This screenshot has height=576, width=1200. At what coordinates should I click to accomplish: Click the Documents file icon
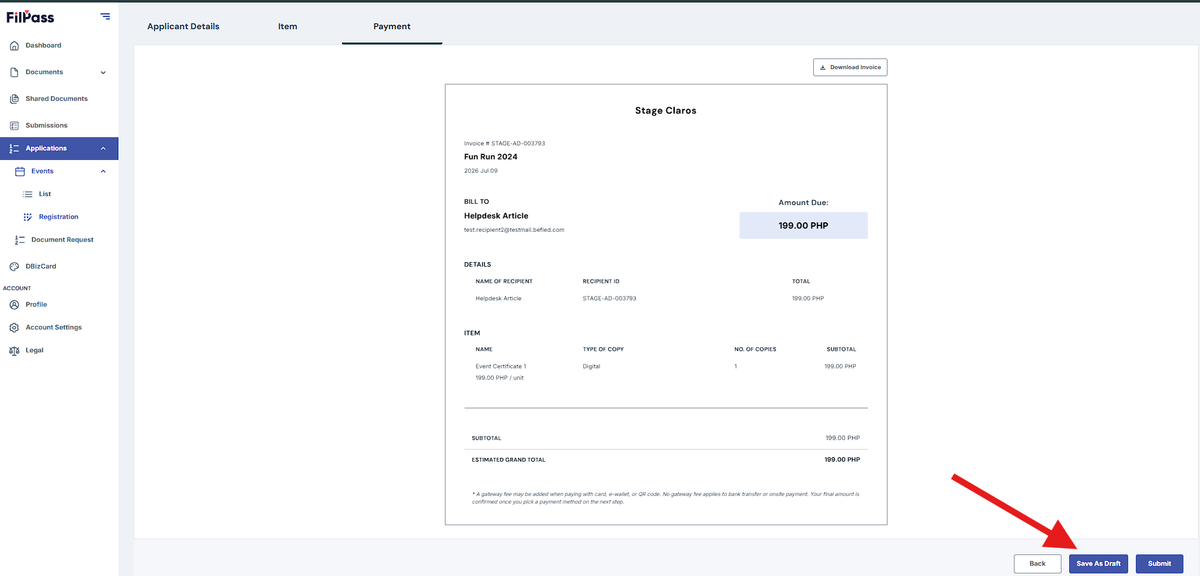(14, 72)
